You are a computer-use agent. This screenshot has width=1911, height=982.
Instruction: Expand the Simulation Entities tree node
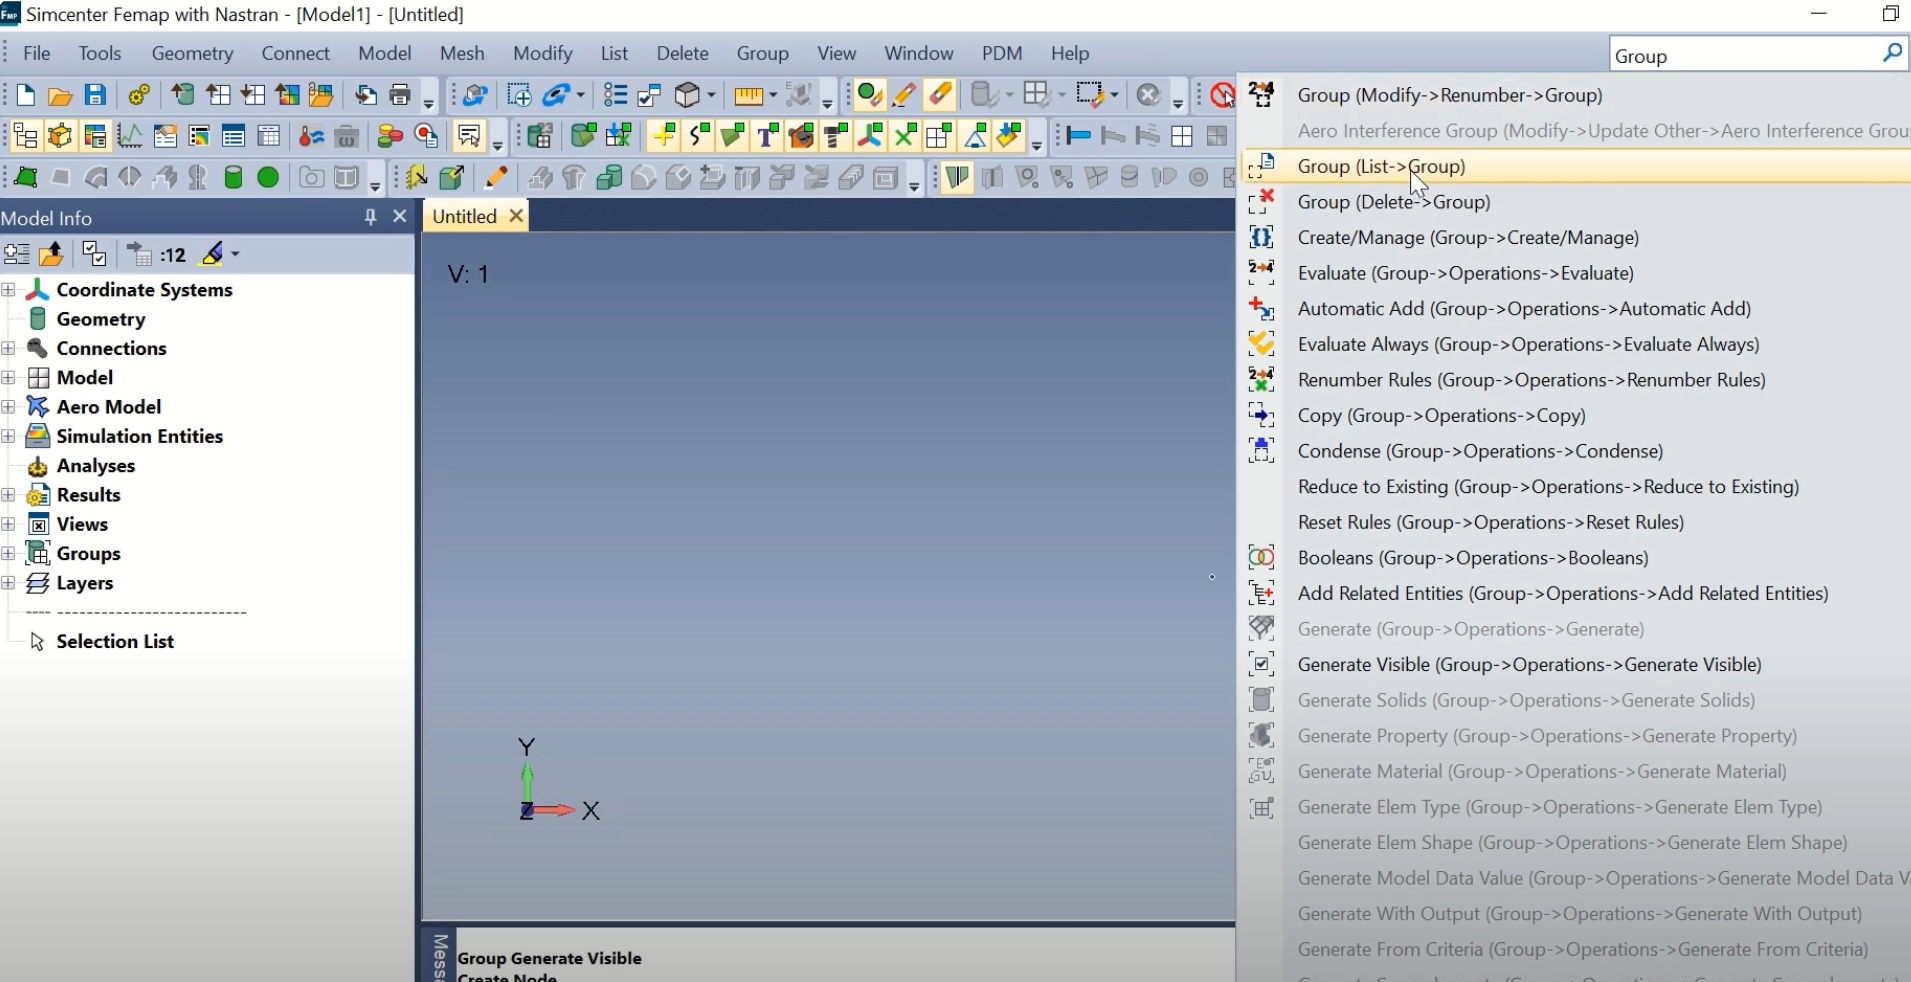click(8, 437)
